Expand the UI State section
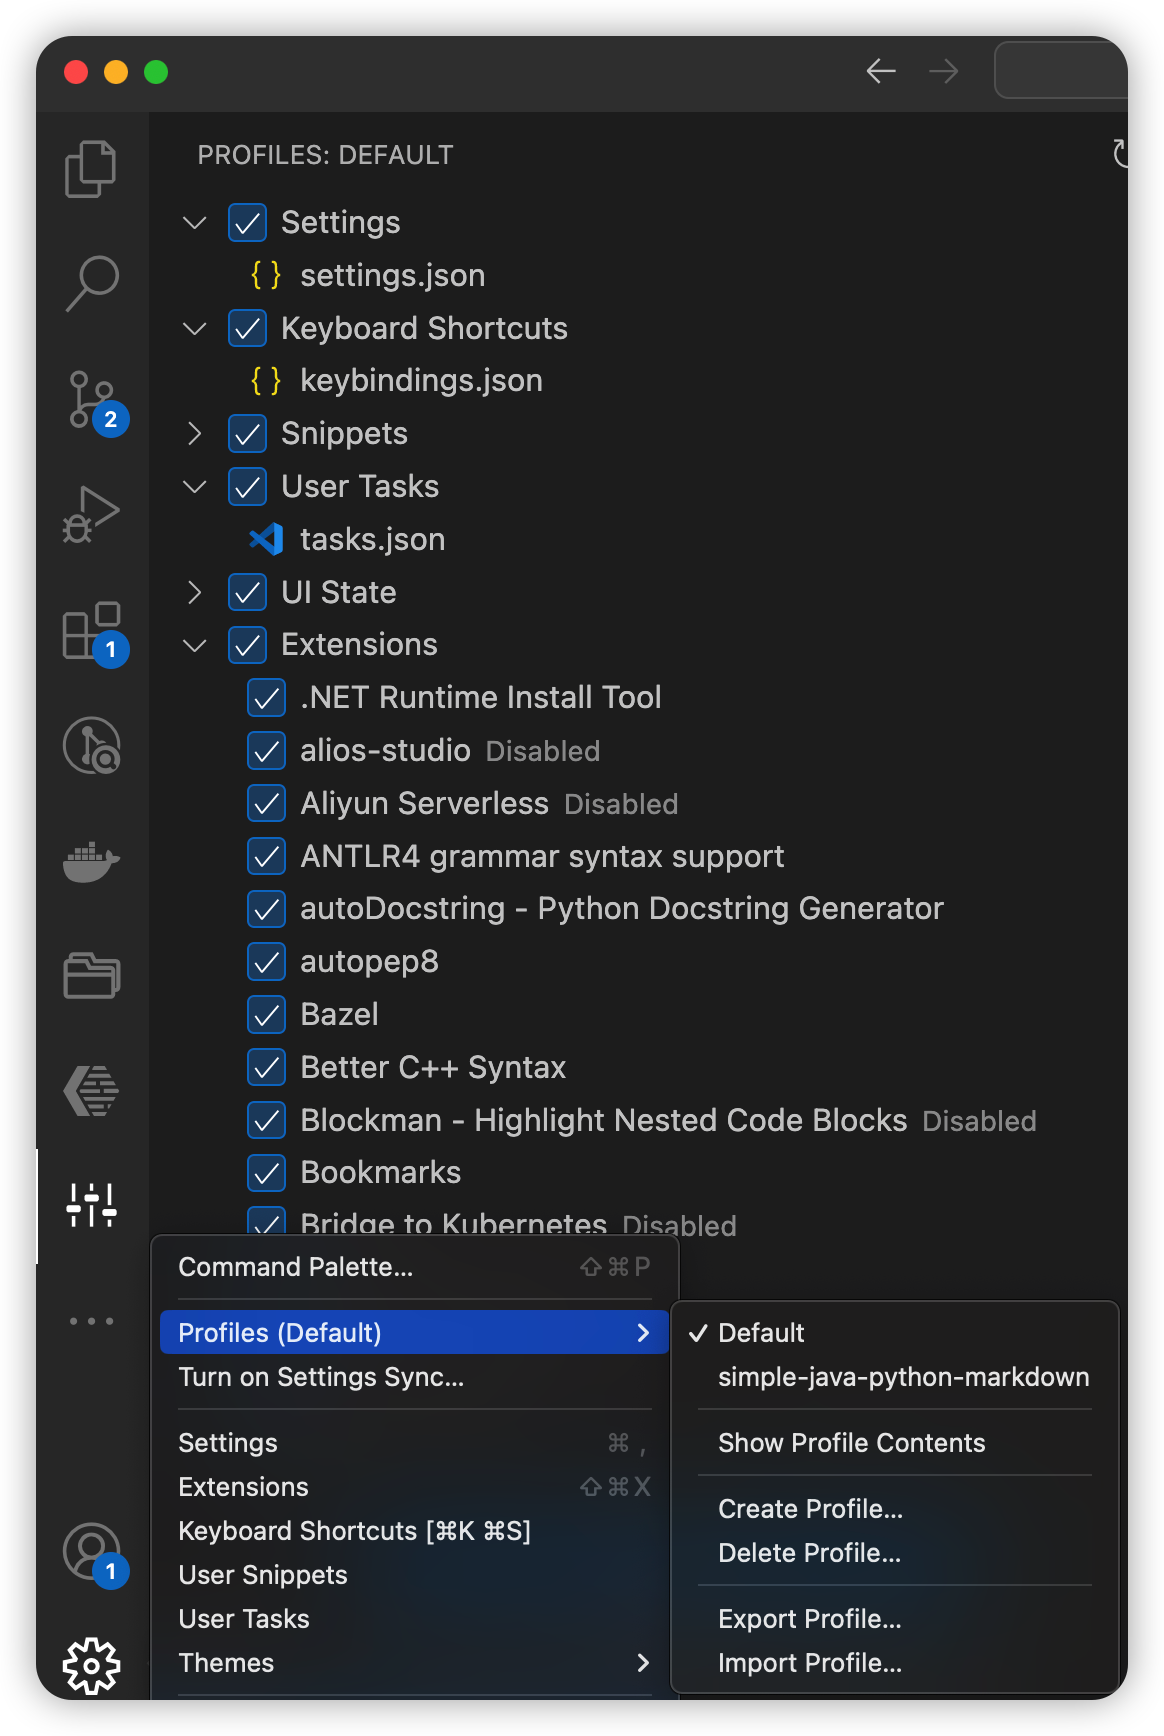 pyautogui.click(x=195, y=593)
